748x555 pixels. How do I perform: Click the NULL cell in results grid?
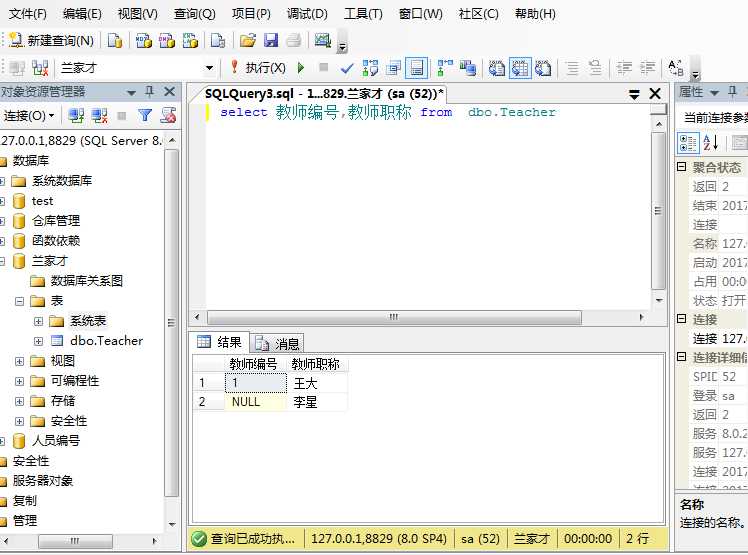point(256,402)
